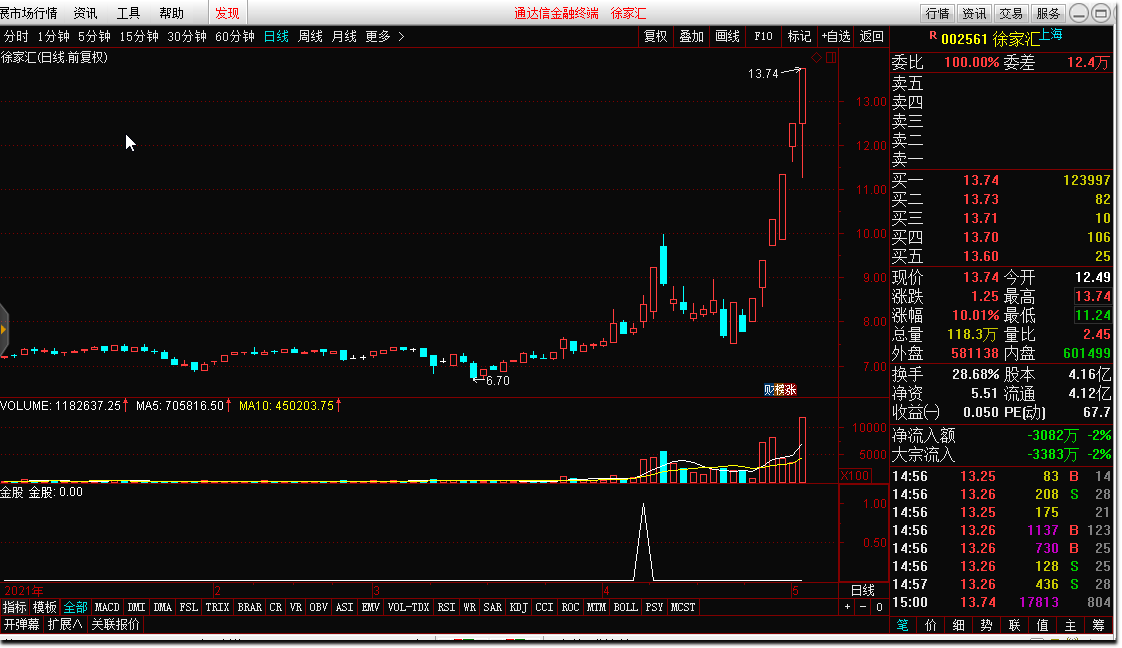Apply the VOL-TDX indicator

(409, 607)
